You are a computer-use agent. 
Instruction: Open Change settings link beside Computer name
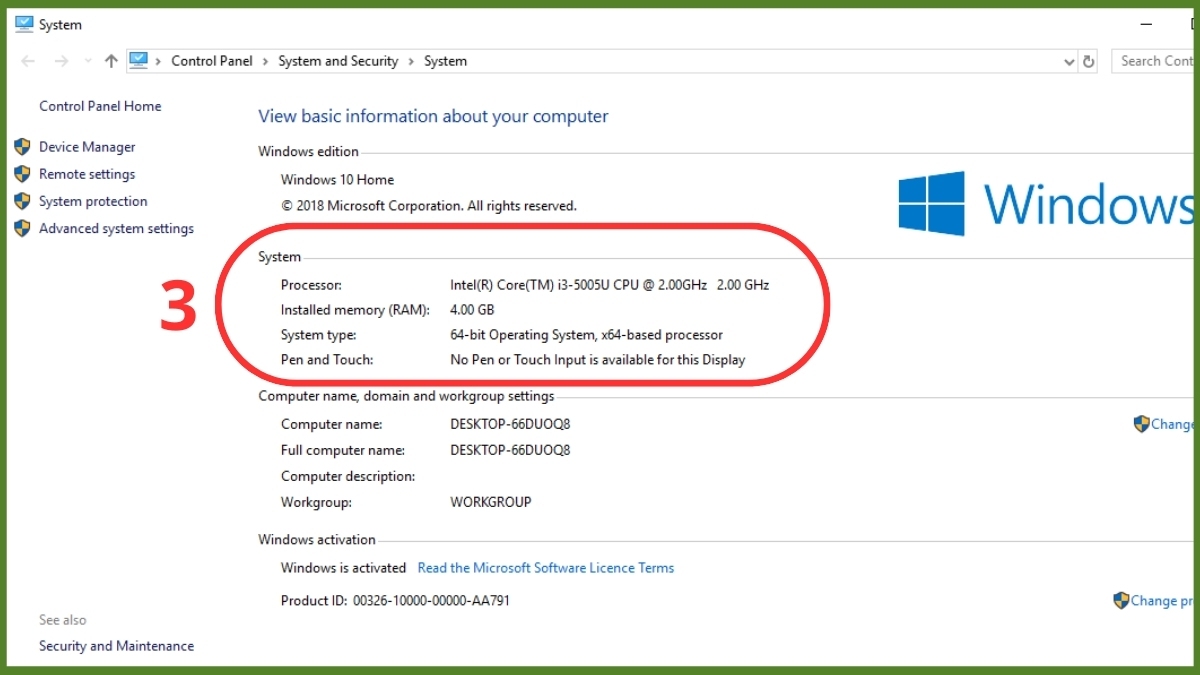1172,424
